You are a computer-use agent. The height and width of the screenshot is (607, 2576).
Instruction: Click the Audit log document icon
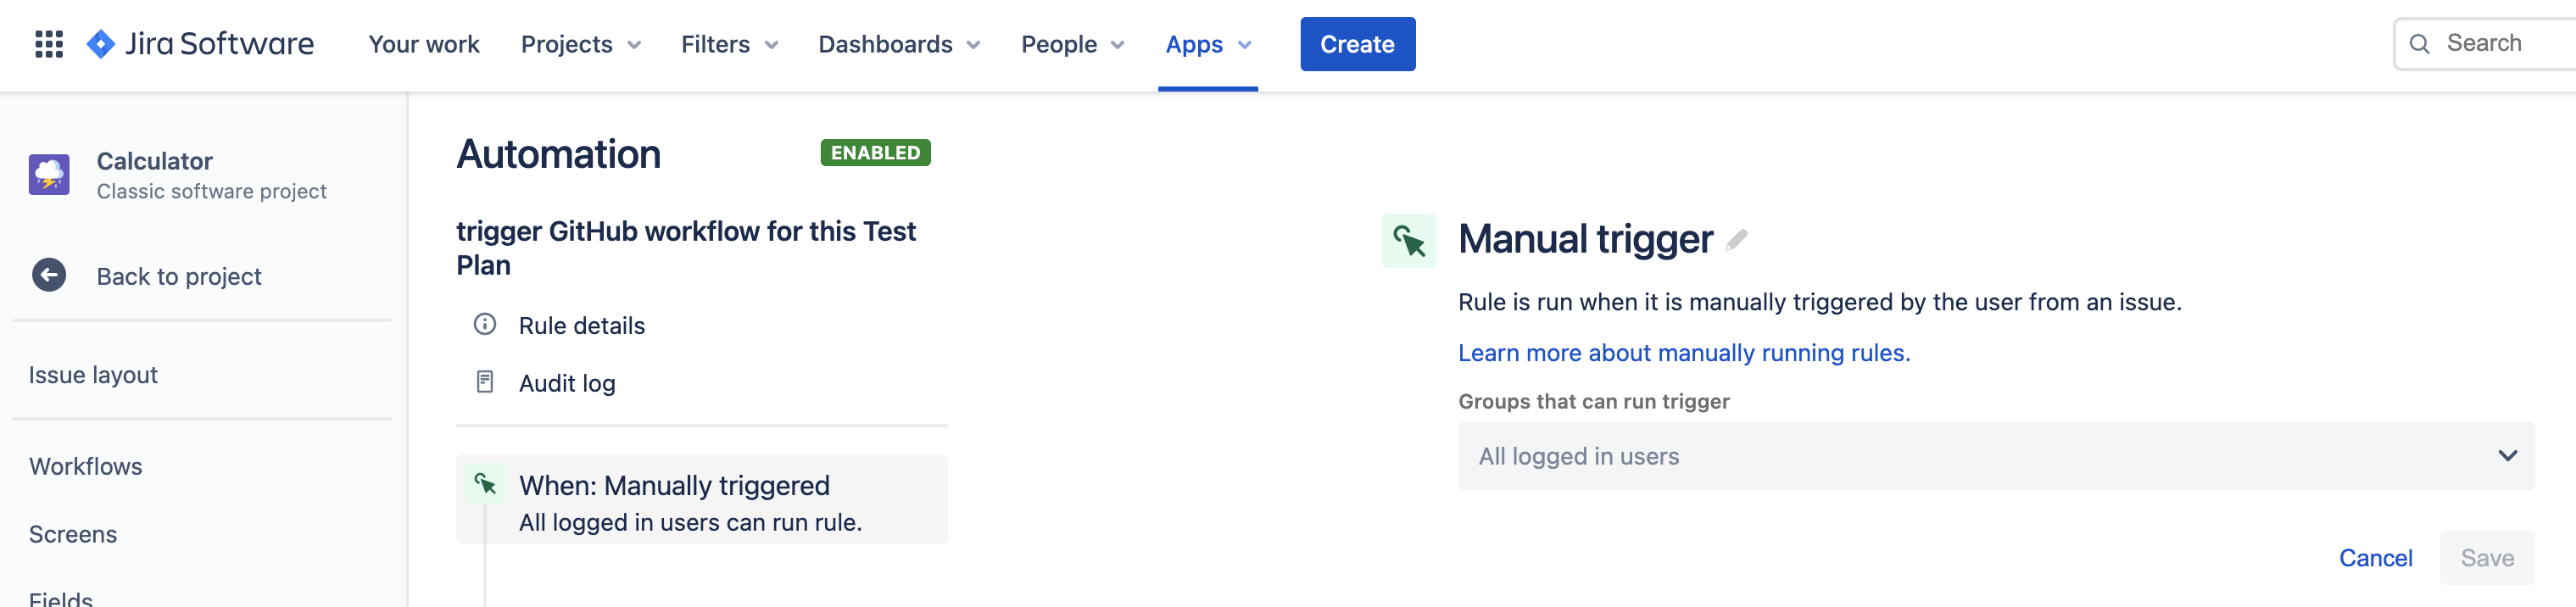(485, 382)
